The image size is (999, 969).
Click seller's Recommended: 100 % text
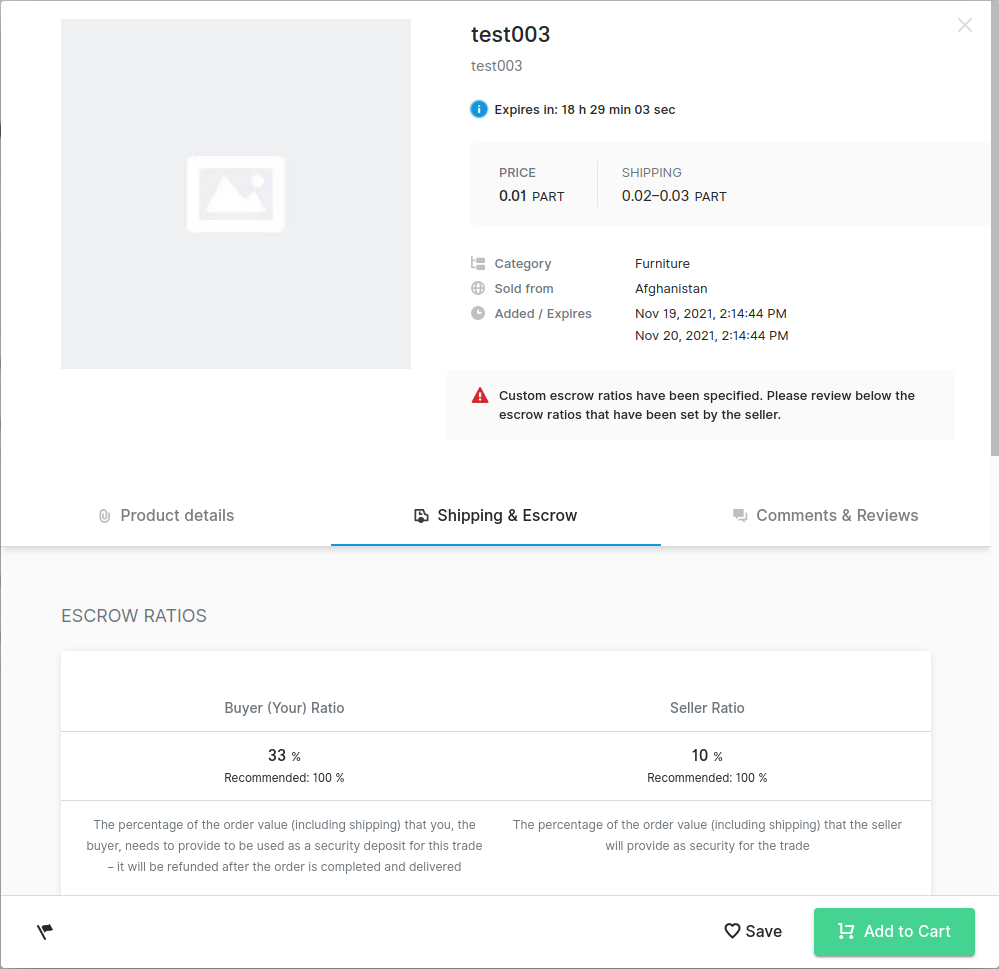(x=707, y=778)
